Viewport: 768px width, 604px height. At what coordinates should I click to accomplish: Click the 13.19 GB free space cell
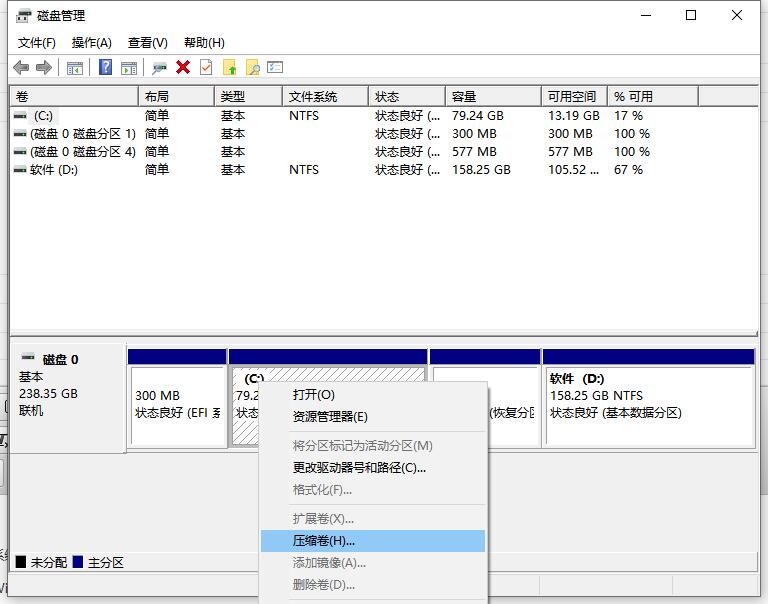574,116
